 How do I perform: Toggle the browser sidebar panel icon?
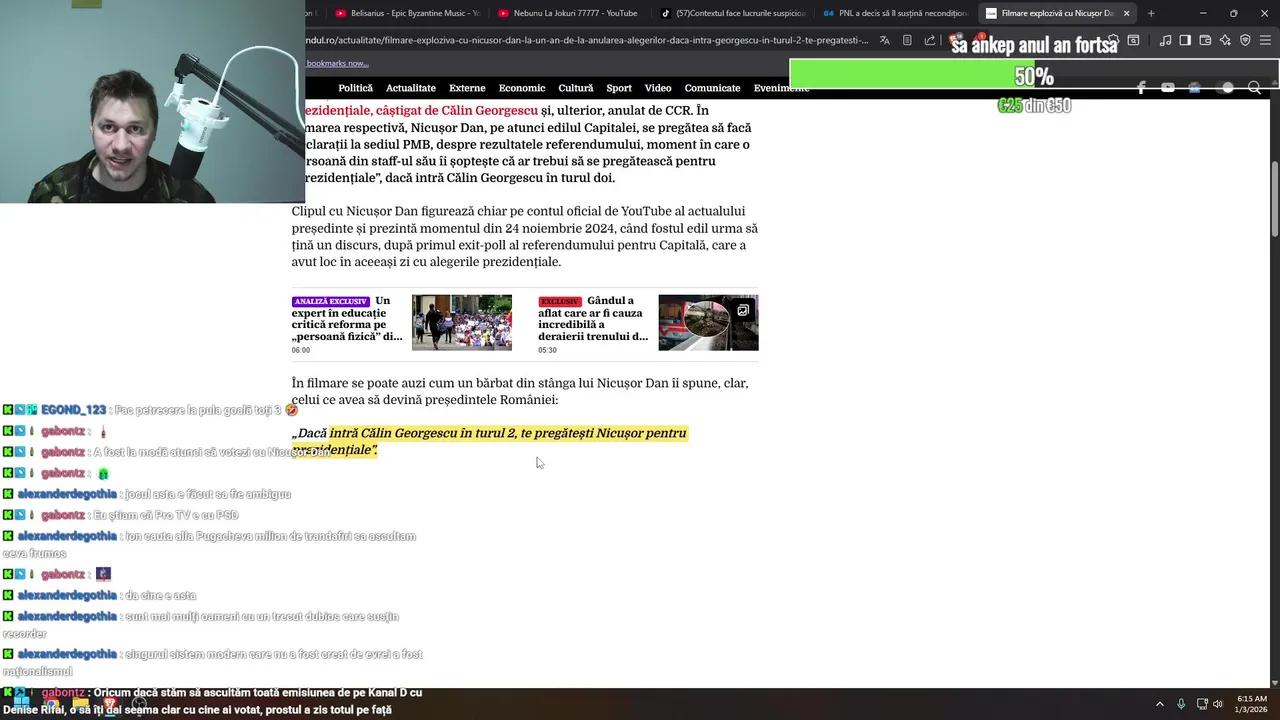pos(1185,41)
